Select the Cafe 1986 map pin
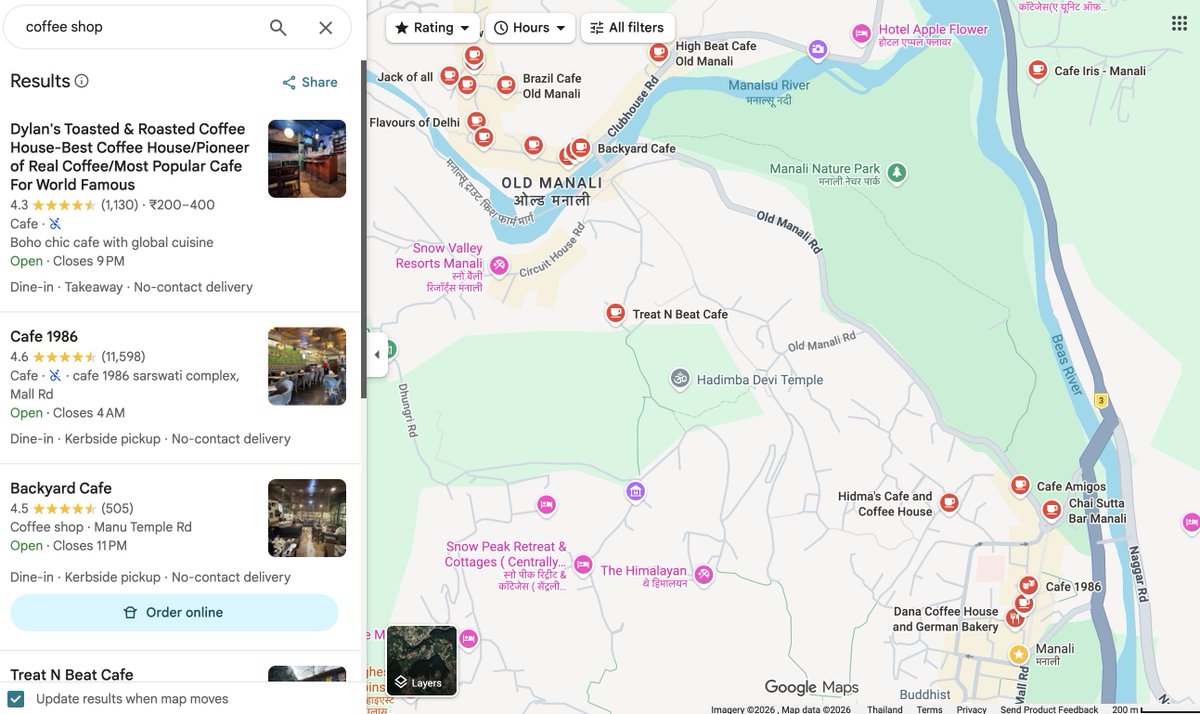Image resolution: width=1200 pixels, height=714 pixels. click(x=1028, y=585)
